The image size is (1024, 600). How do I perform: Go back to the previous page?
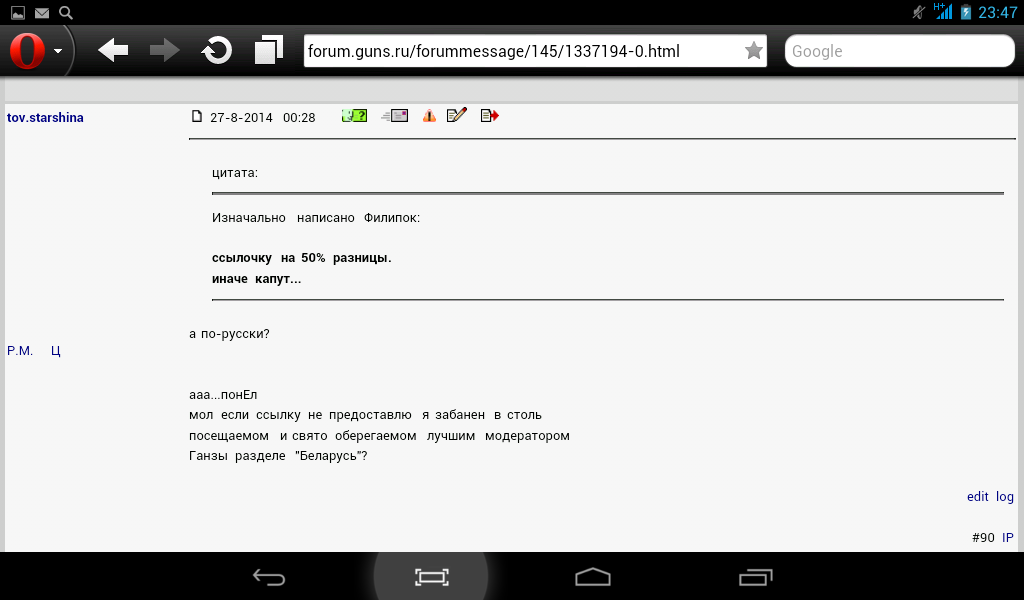click(113, 51)
